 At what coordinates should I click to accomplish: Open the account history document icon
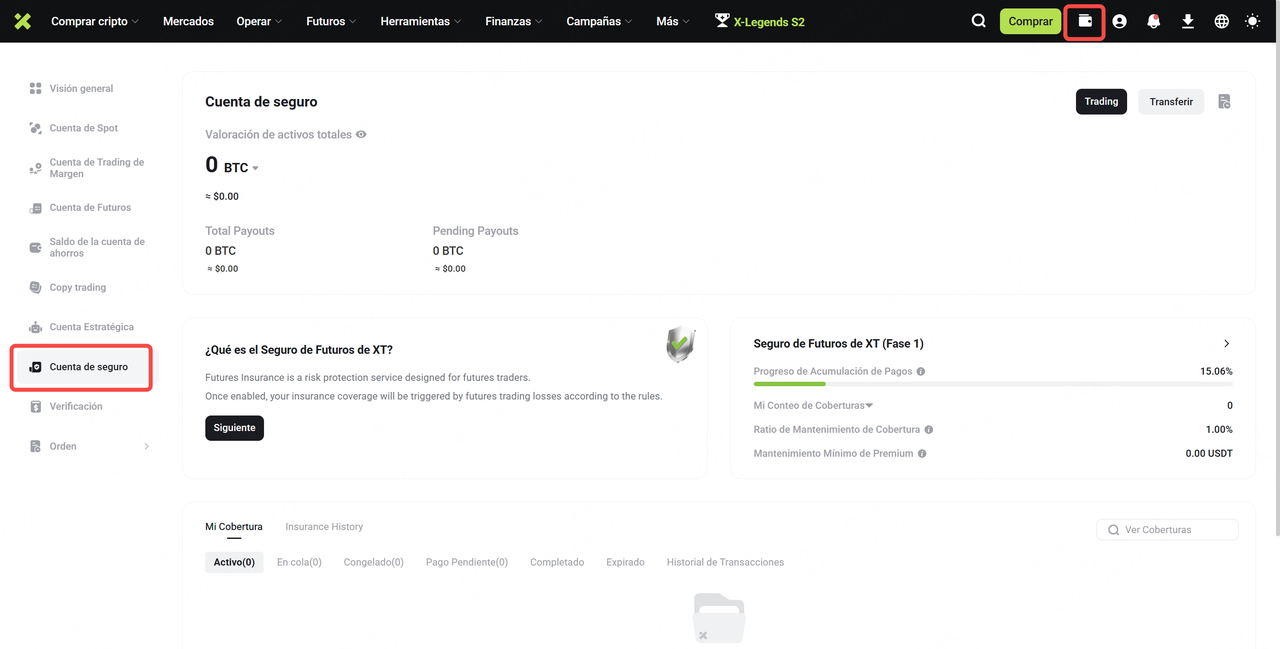click(x=1225, y=101)
